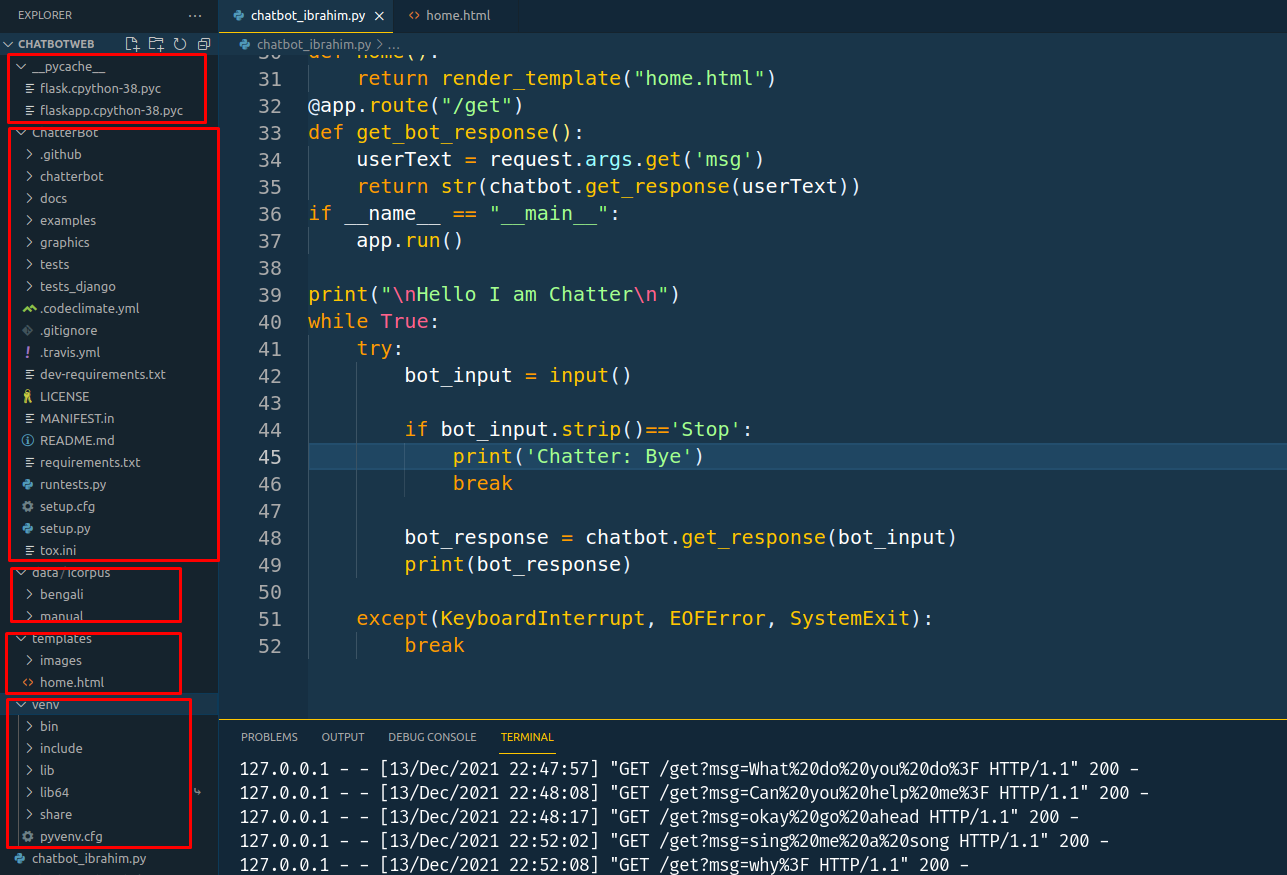Click line number 45 in the gutter
Image resolution: width=1287 pixels, height=875 pixels.
[x=270, y=456]
